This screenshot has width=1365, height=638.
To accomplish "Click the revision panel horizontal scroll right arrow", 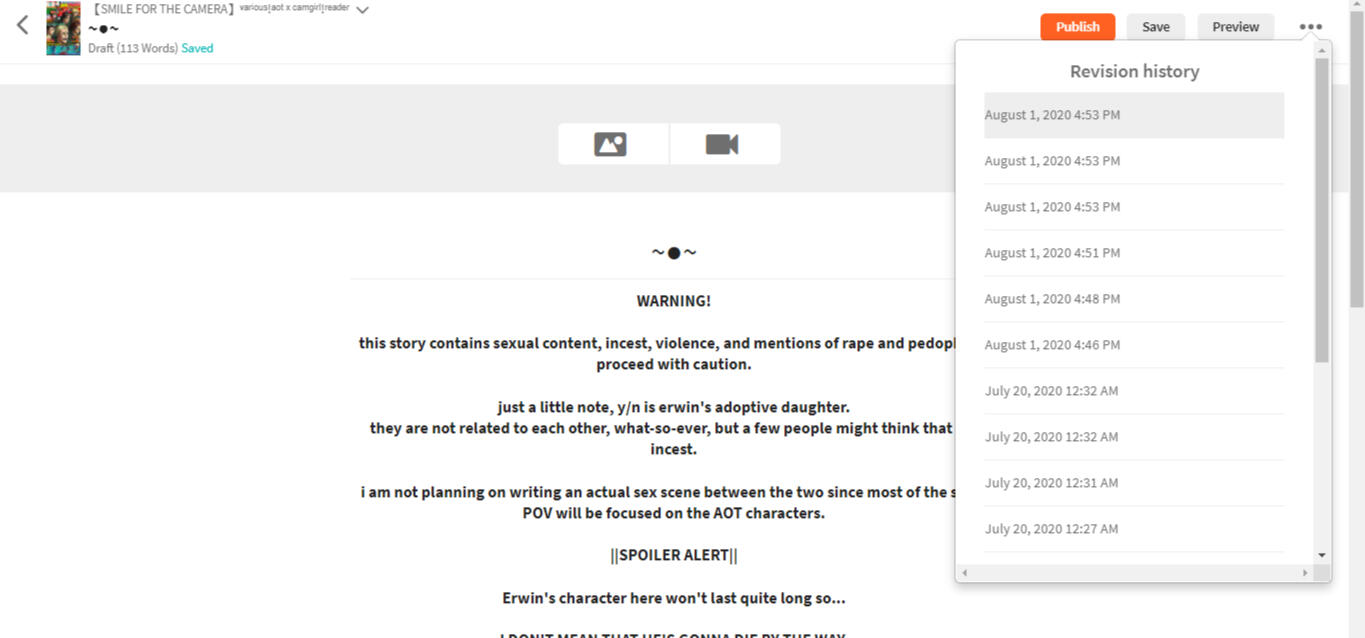I will tap(1304, 573).
